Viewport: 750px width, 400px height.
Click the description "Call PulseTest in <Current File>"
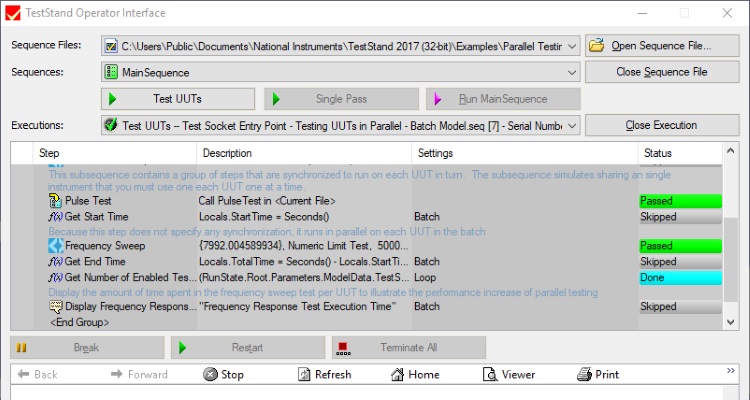(267, 201)
